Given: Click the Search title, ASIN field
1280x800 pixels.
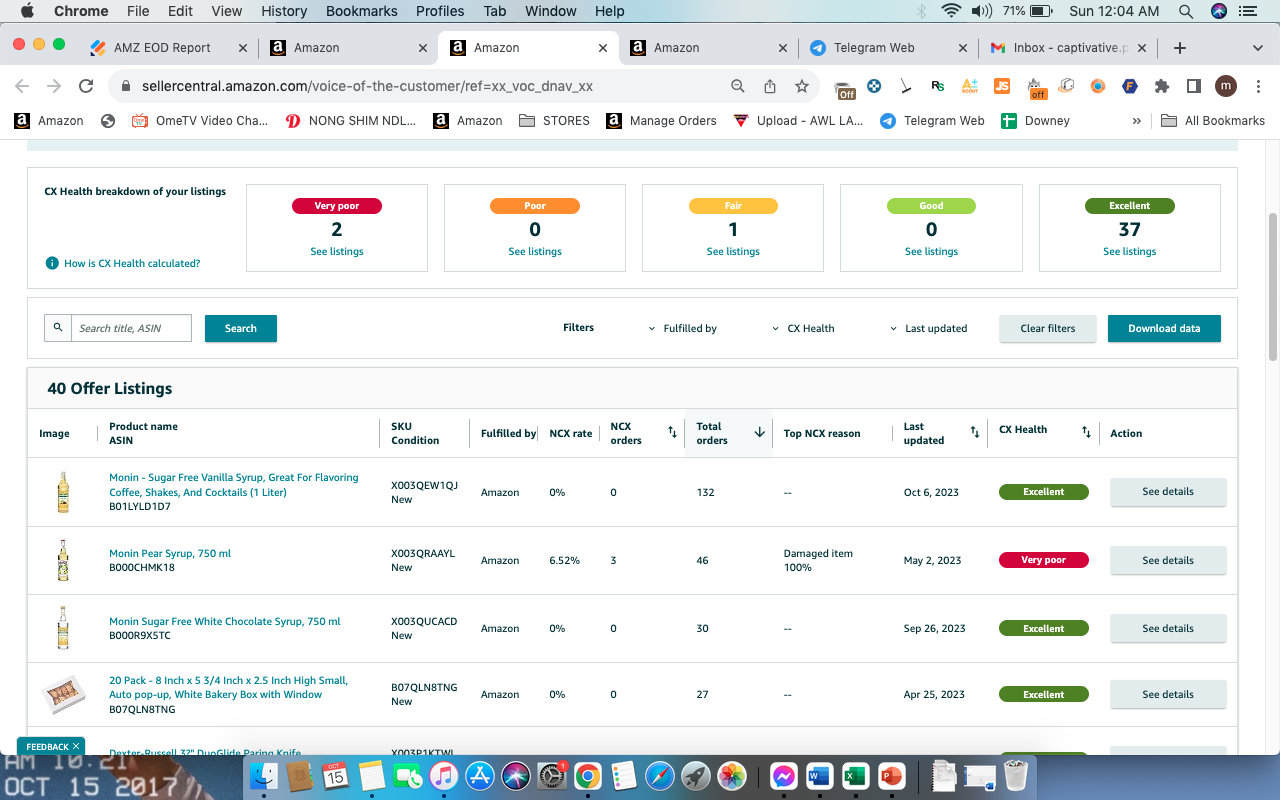Looking at the screenshot, I should pyautogui.click(x=131, y=328).
